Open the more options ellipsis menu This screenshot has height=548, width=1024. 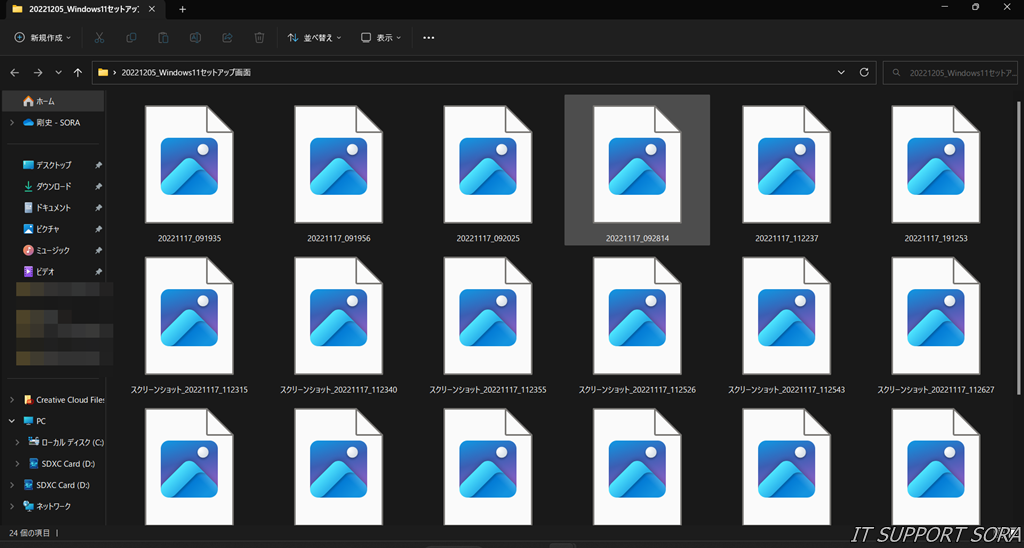coord(429,37)
